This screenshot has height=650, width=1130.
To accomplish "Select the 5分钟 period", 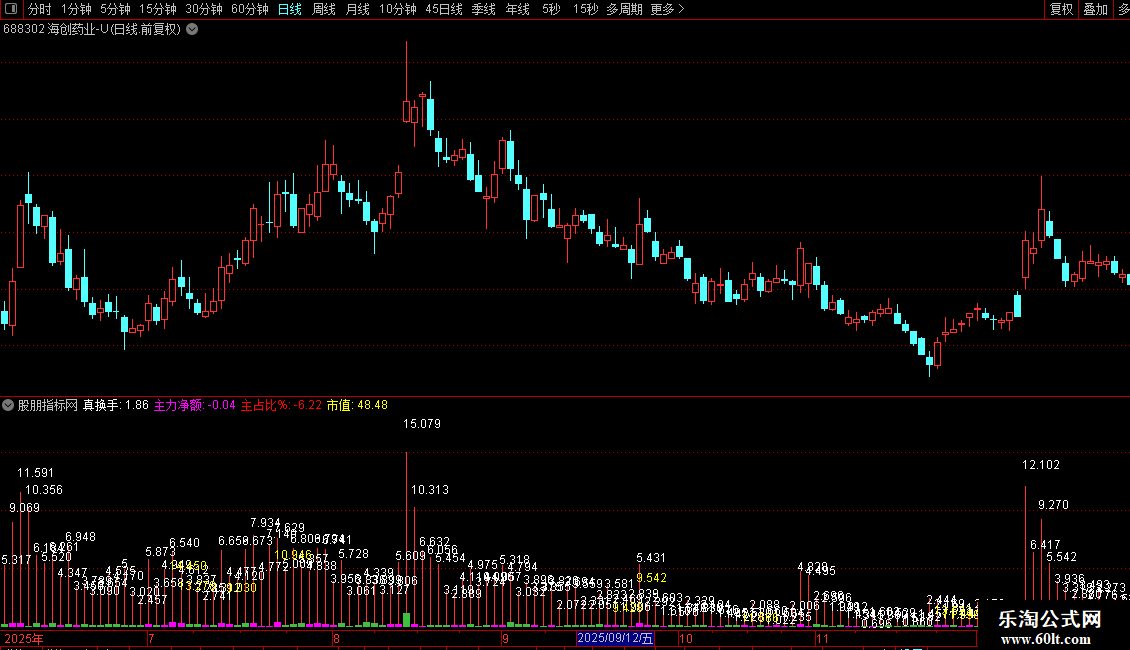I will [115, 9].
